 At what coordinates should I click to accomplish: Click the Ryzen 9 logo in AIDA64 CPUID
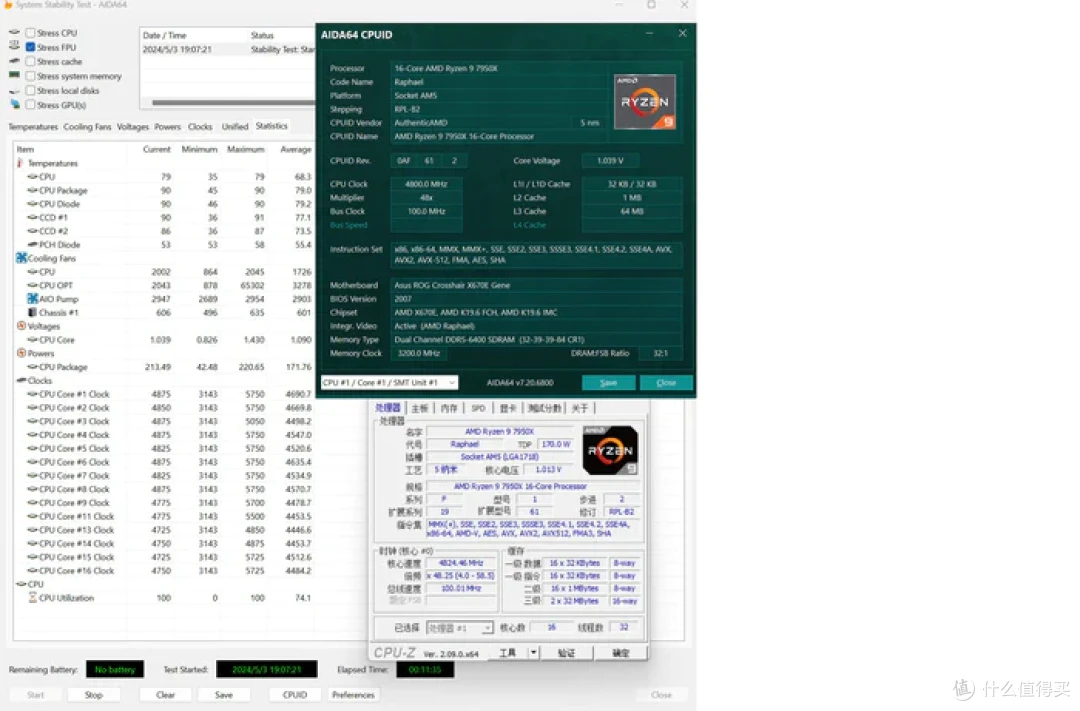click(x=645, y=102)
